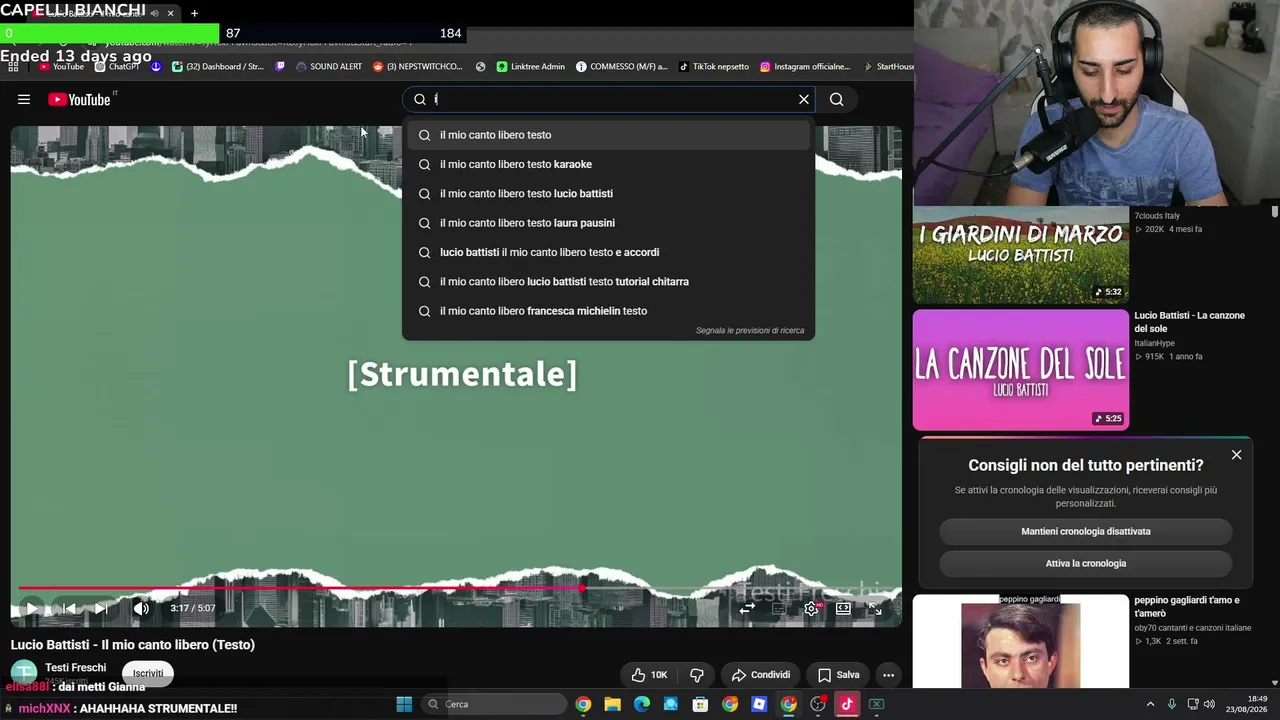The image size is (1280, 720).
Task: Open the Instagram officialne bookmark
Action: pyautogui.click(x=805, y=67)
